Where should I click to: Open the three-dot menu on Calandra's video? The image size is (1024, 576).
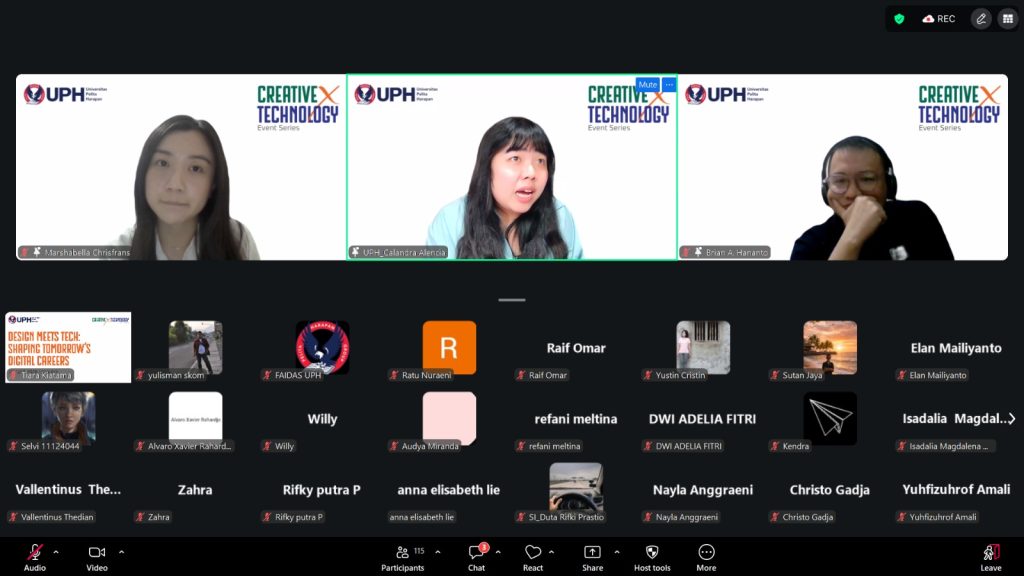point(669,85)
